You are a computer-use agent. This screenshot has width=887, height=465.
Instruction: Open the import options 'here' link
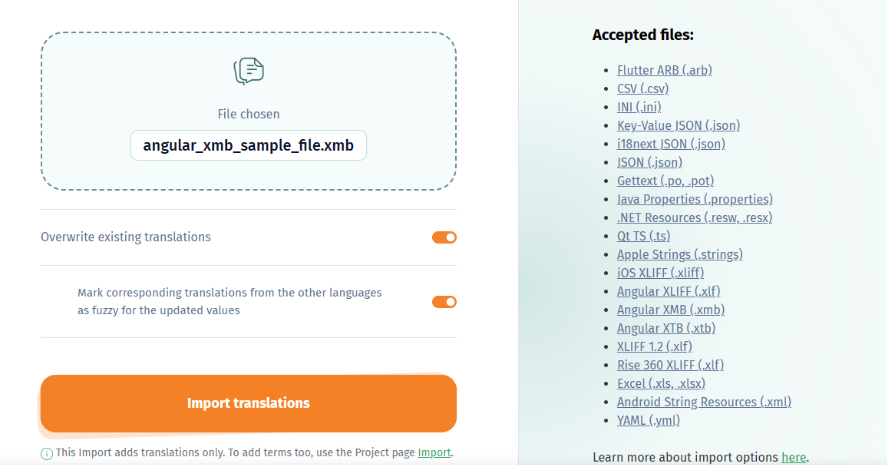click(793, 457)
